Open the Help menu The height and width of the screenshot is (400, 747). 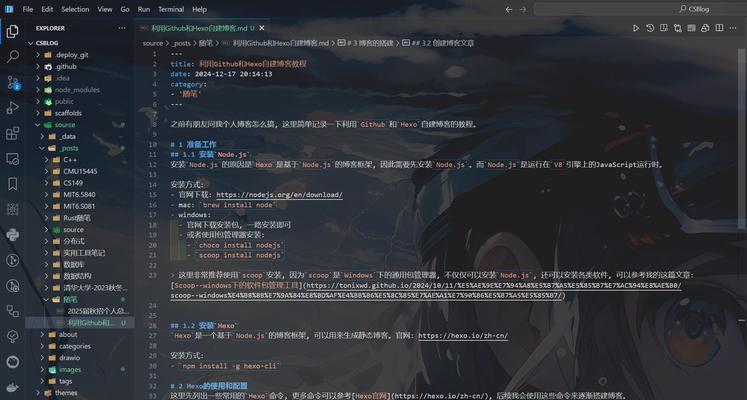coord(200,9)
